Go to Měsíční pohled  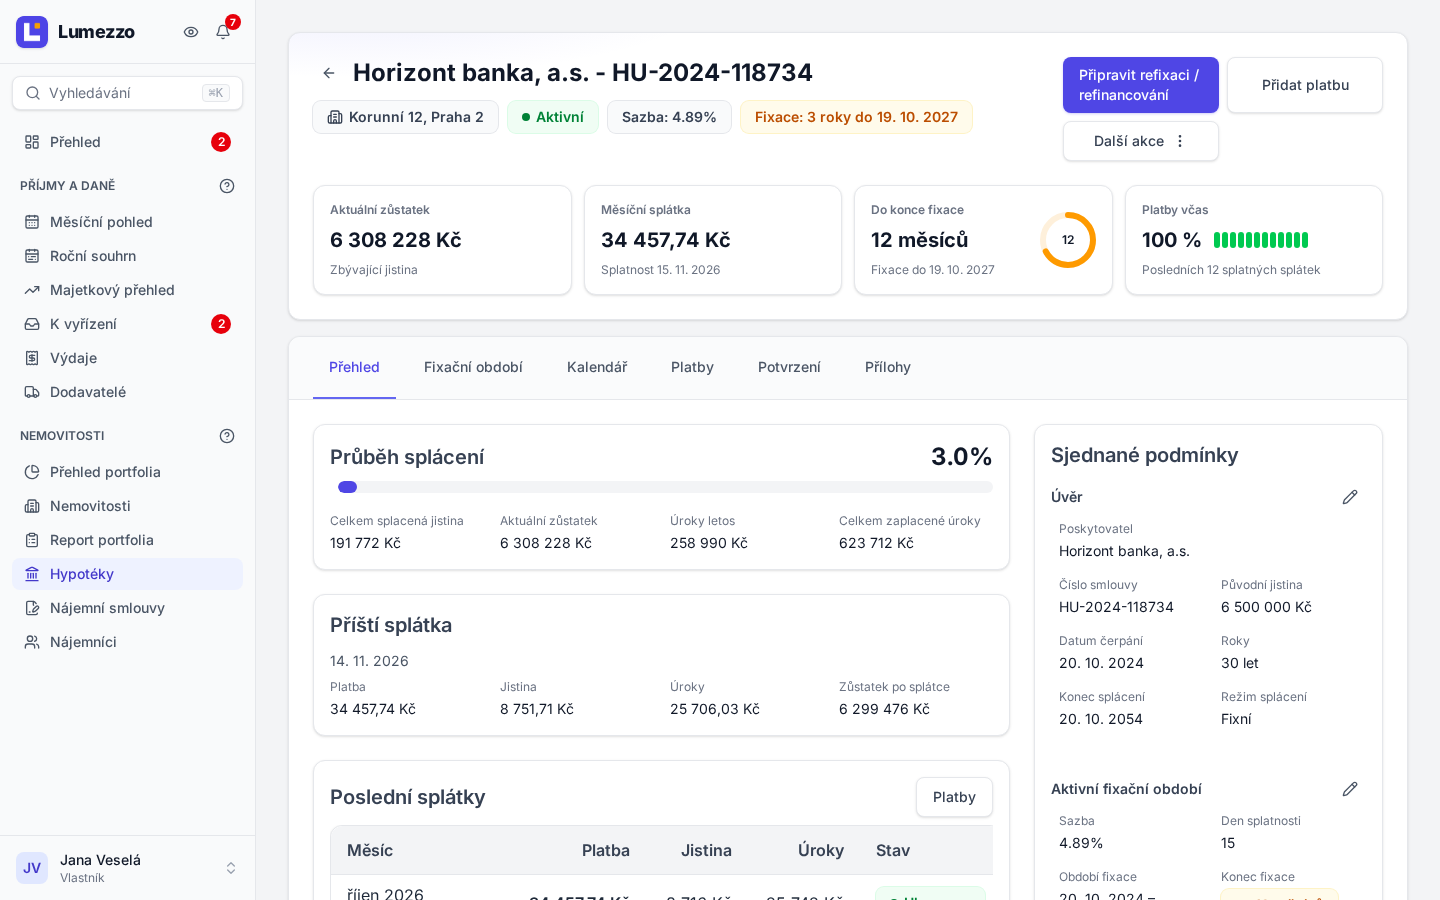127,222
